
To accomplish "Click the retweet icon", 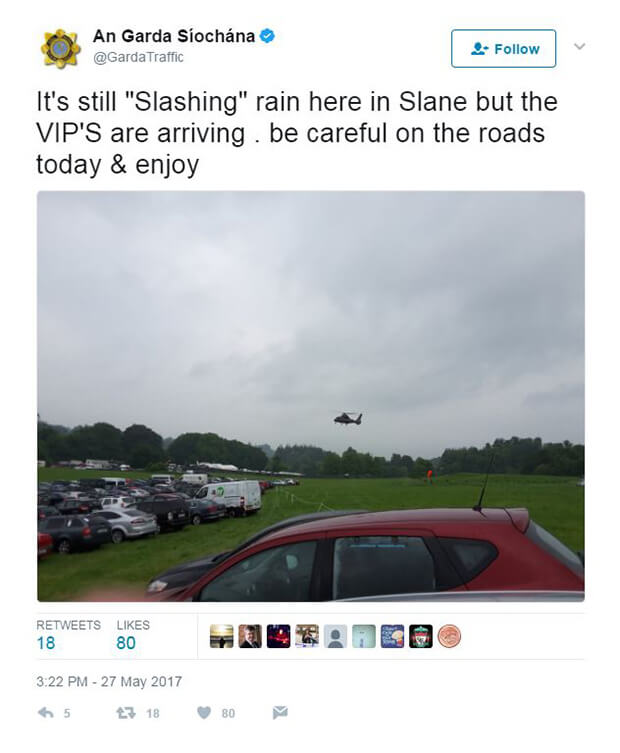I will (125, 713).
